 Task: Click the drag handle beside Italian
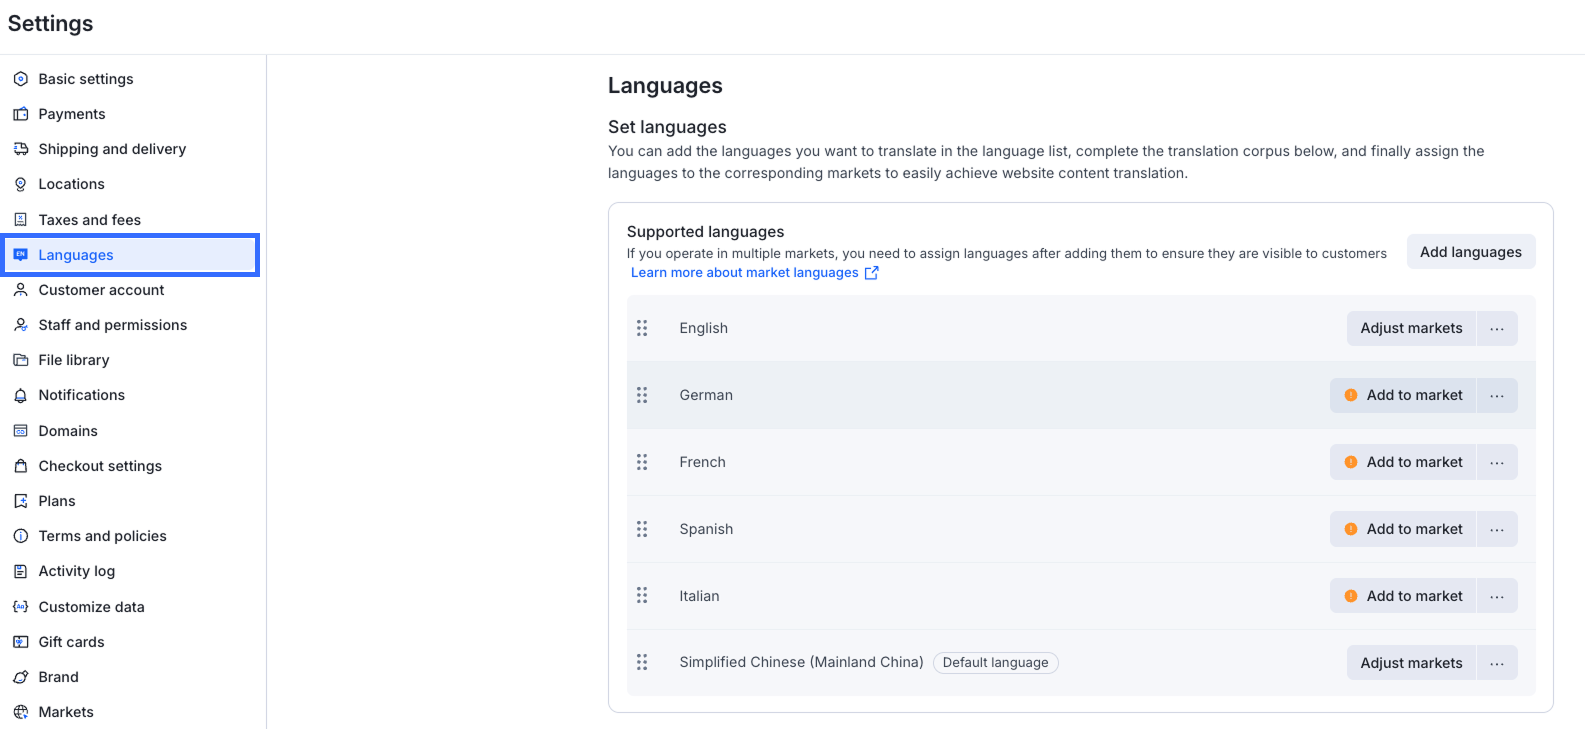point(642,596)
